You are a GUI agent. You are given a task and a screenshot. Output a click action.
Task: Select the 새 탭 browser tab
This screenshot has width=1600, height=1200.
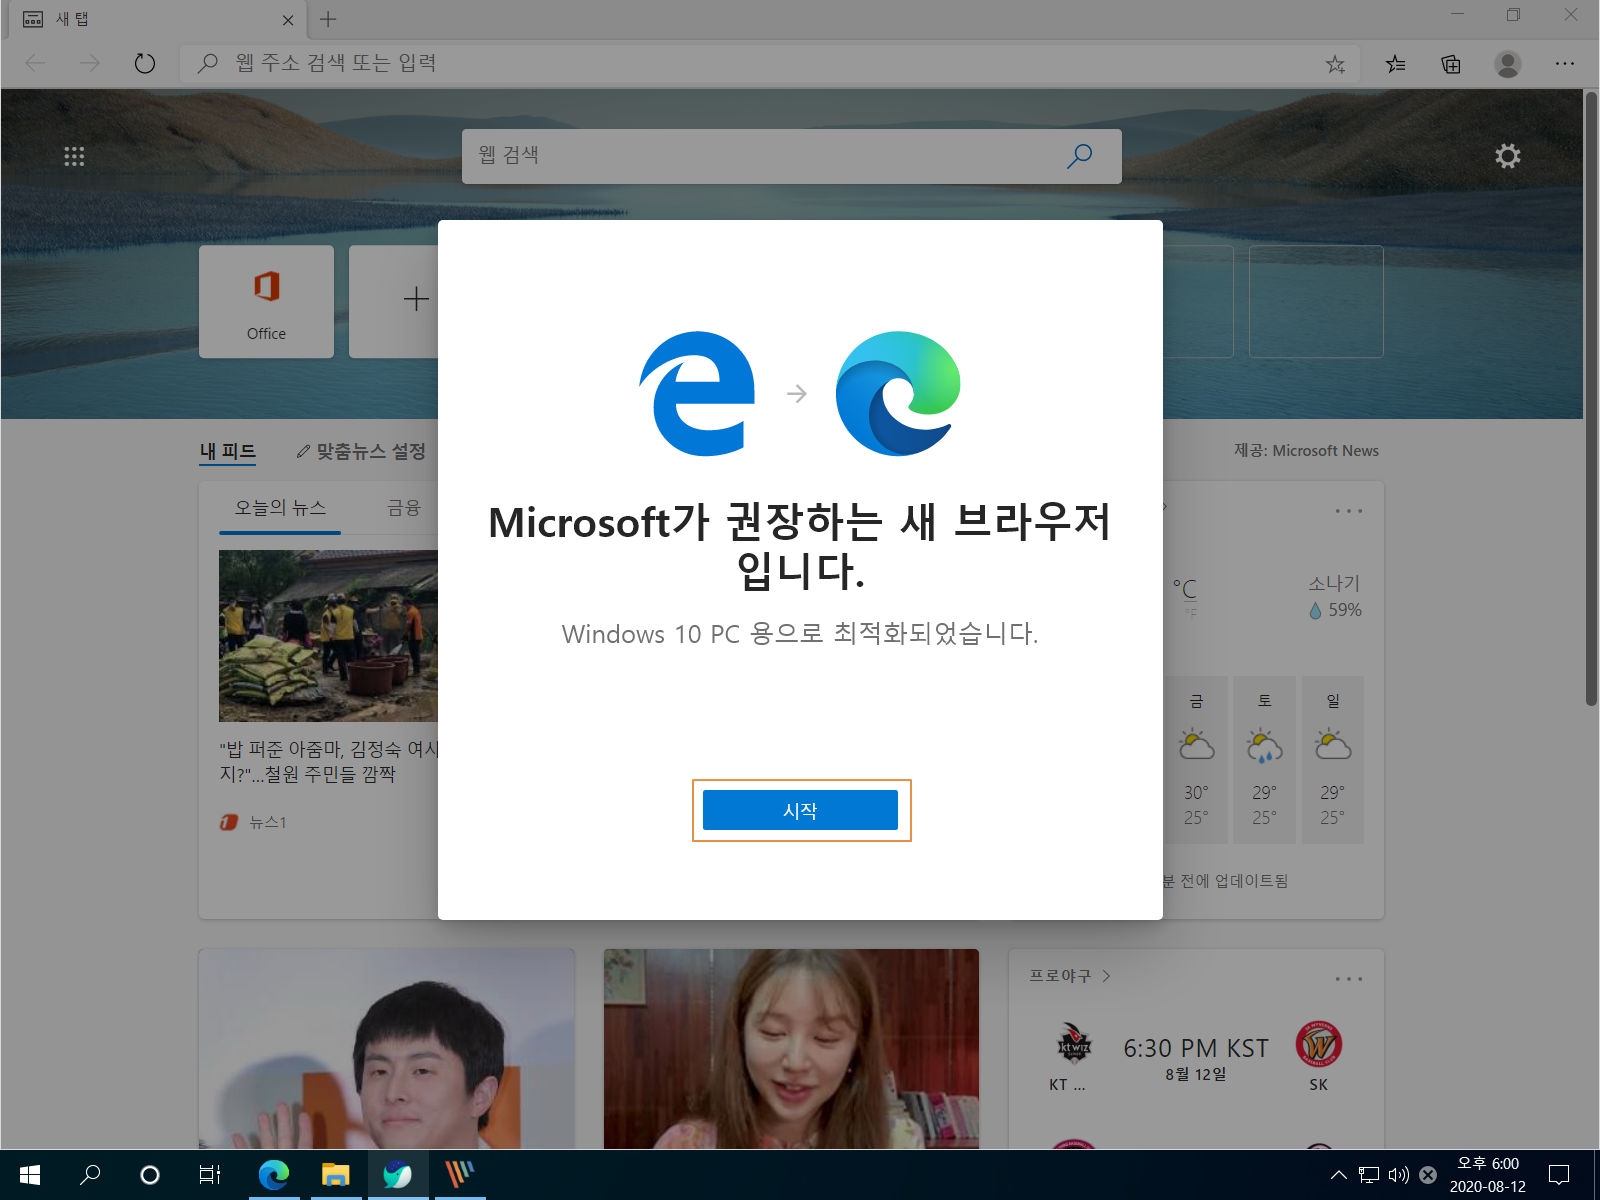(x=155, y=20)
